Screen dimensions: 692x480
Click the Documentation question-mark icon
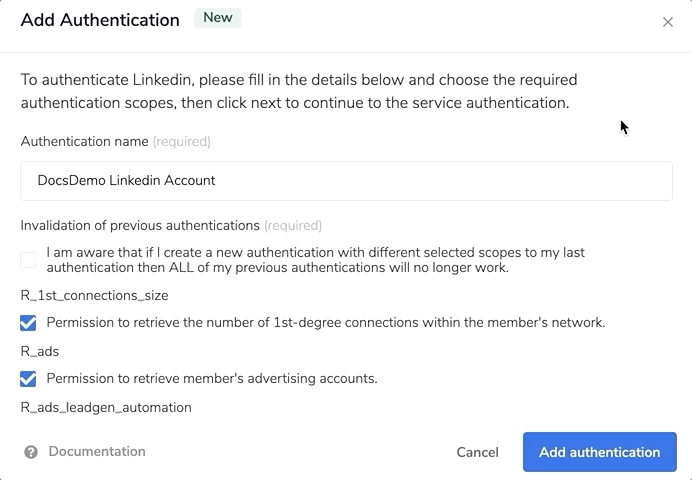[x=31, y=452]
